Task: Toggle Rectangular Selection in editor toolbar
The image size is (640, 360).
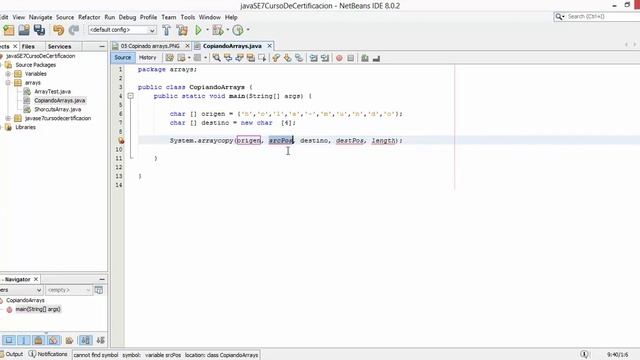Action: click(x=262, y=58)
